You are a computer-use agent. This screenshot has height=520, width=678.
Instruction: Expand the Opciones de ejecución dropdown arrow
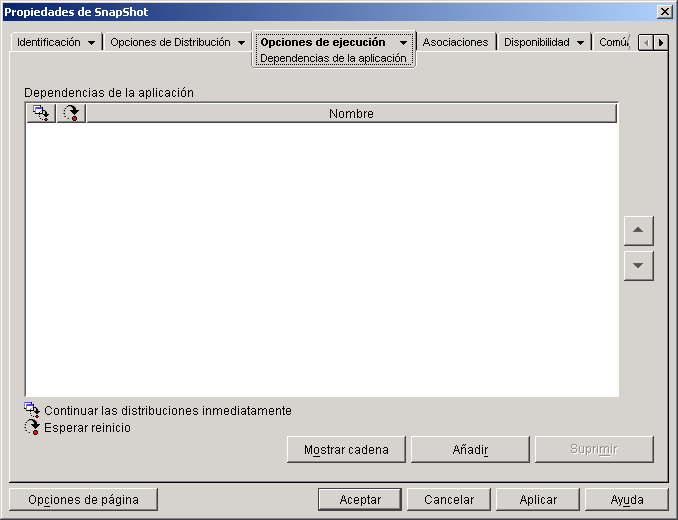403,43
